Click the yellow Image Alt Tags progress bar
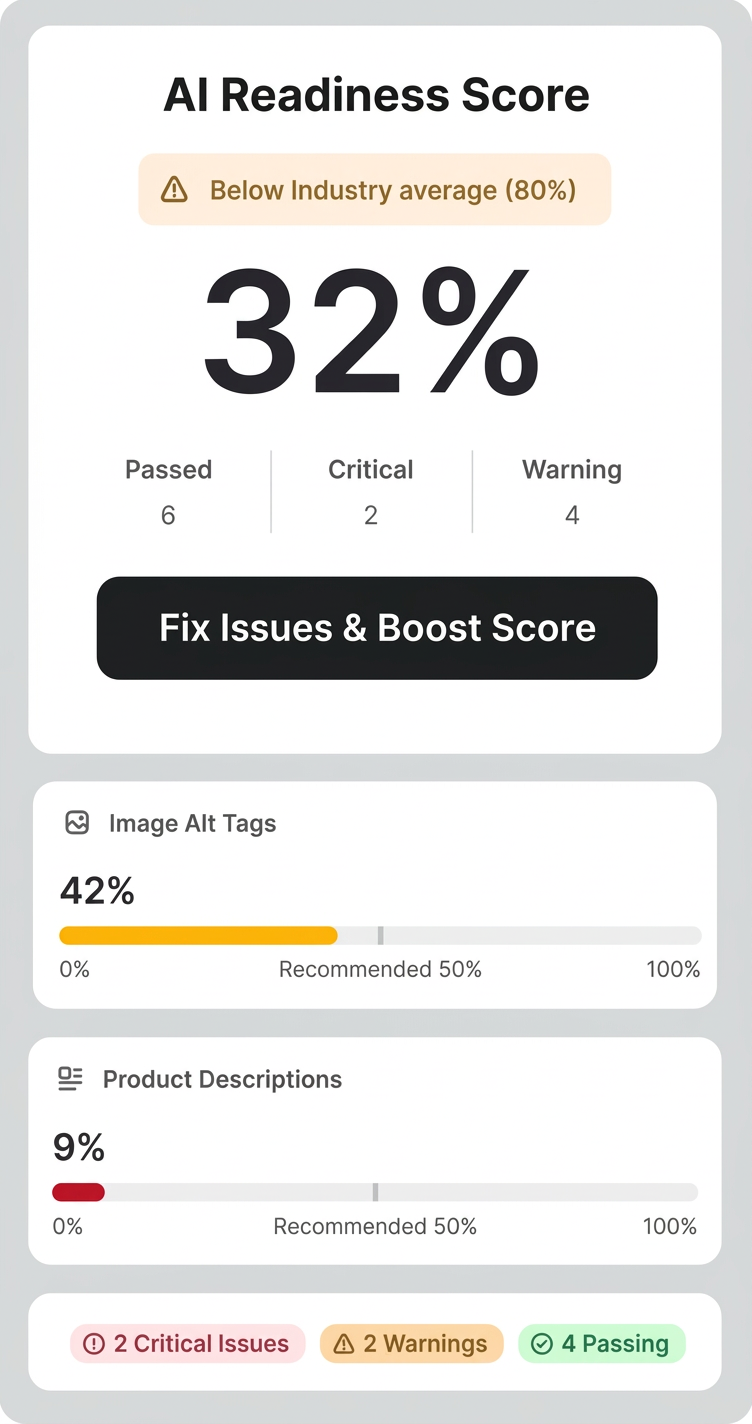 [198, 936]
